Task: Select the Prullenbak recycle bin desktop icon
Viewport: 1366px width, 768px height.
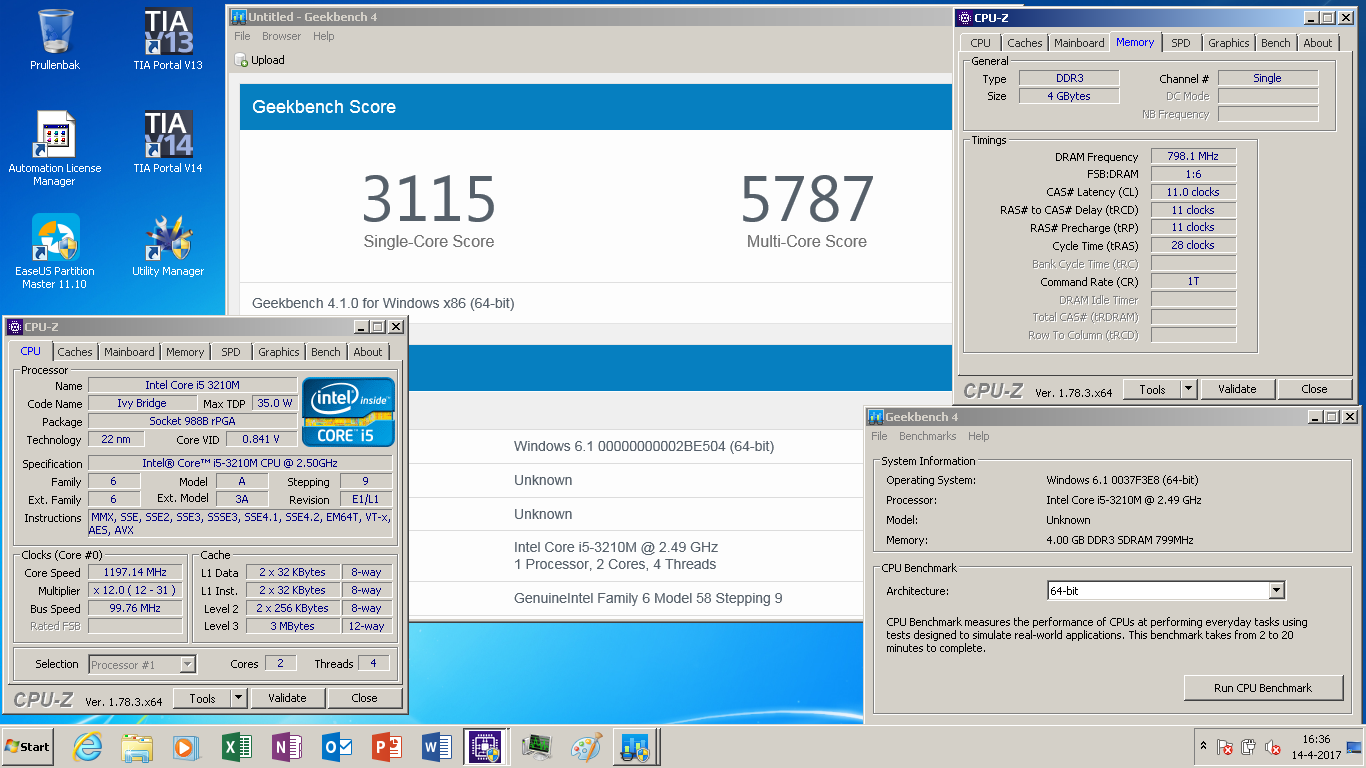Action: pos(55,40)
